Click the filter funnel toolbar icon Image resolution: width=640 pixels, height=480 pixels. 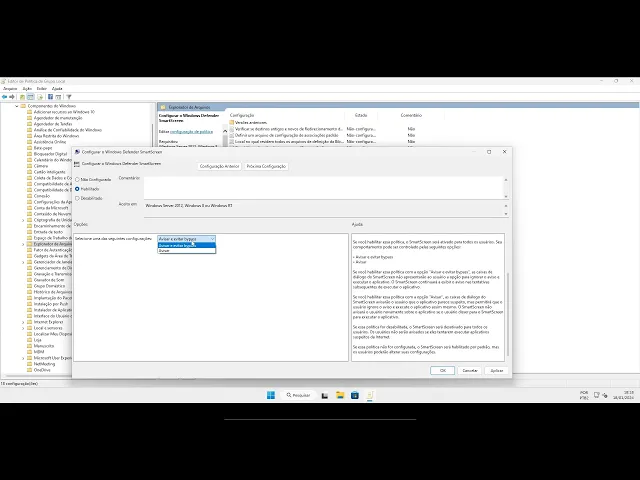tap(69, 97)
